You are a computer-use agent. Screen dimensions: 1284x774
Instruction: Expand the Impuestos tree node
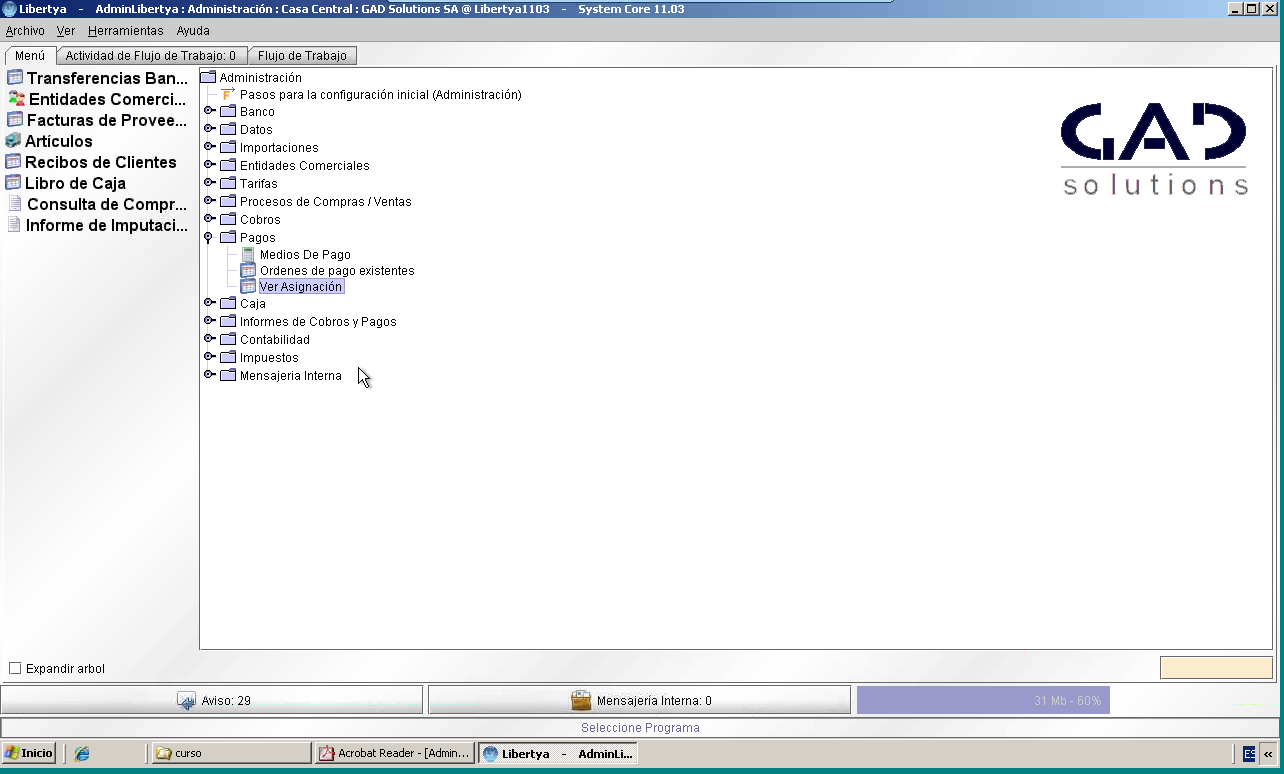(x=209, y=357)
